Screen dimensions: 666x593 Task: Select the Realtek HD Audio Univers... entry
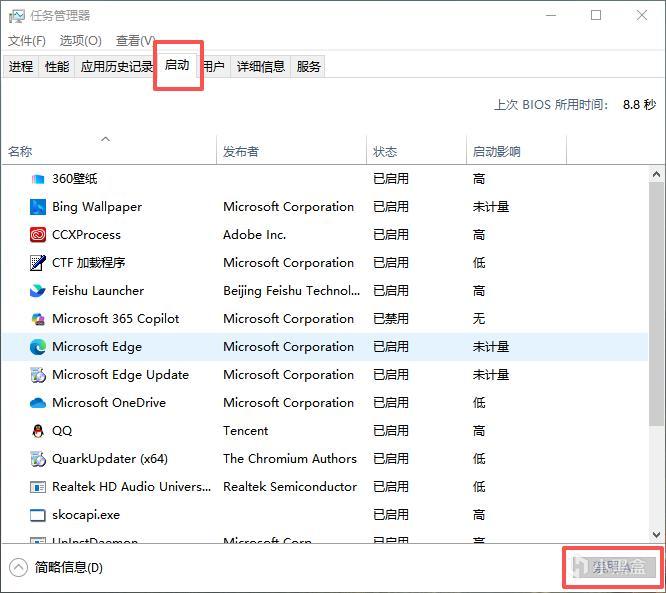click(131, 487)
